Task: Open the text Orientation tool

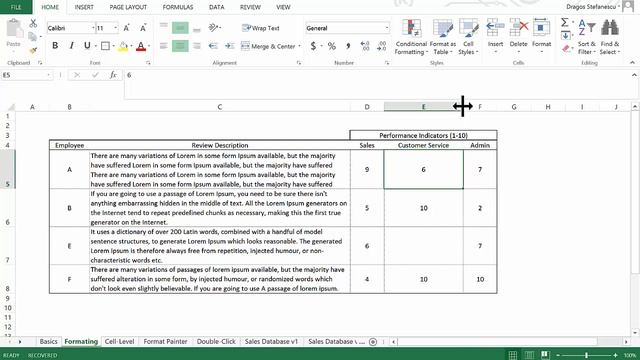Action: [x=214, y=28]
